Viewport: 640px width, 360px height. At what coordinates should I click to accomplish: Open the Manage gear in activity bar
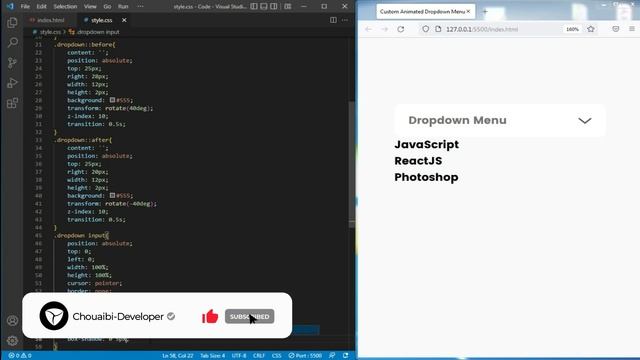(12, 340)
